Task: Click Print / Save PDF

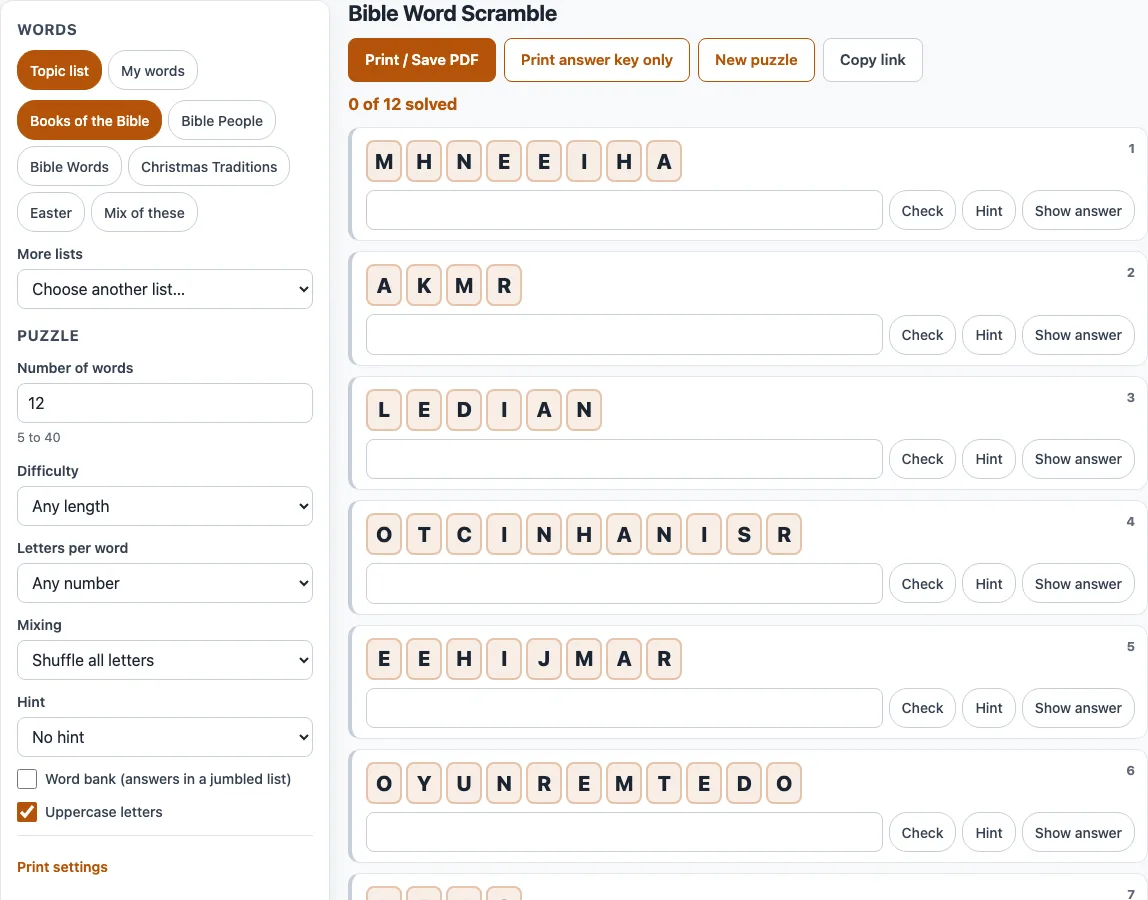Action: (422, 60)
